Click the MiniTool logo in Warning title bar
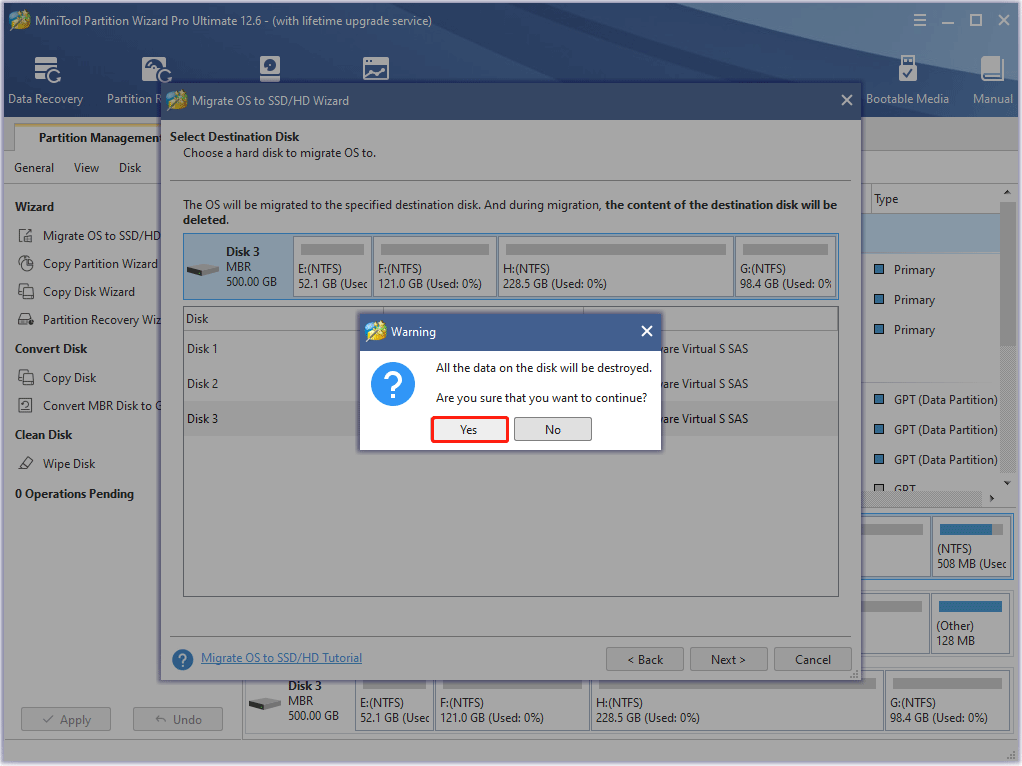Image resolution: width=1022 pixels, height=766 pixels. (x=375, y=331)
